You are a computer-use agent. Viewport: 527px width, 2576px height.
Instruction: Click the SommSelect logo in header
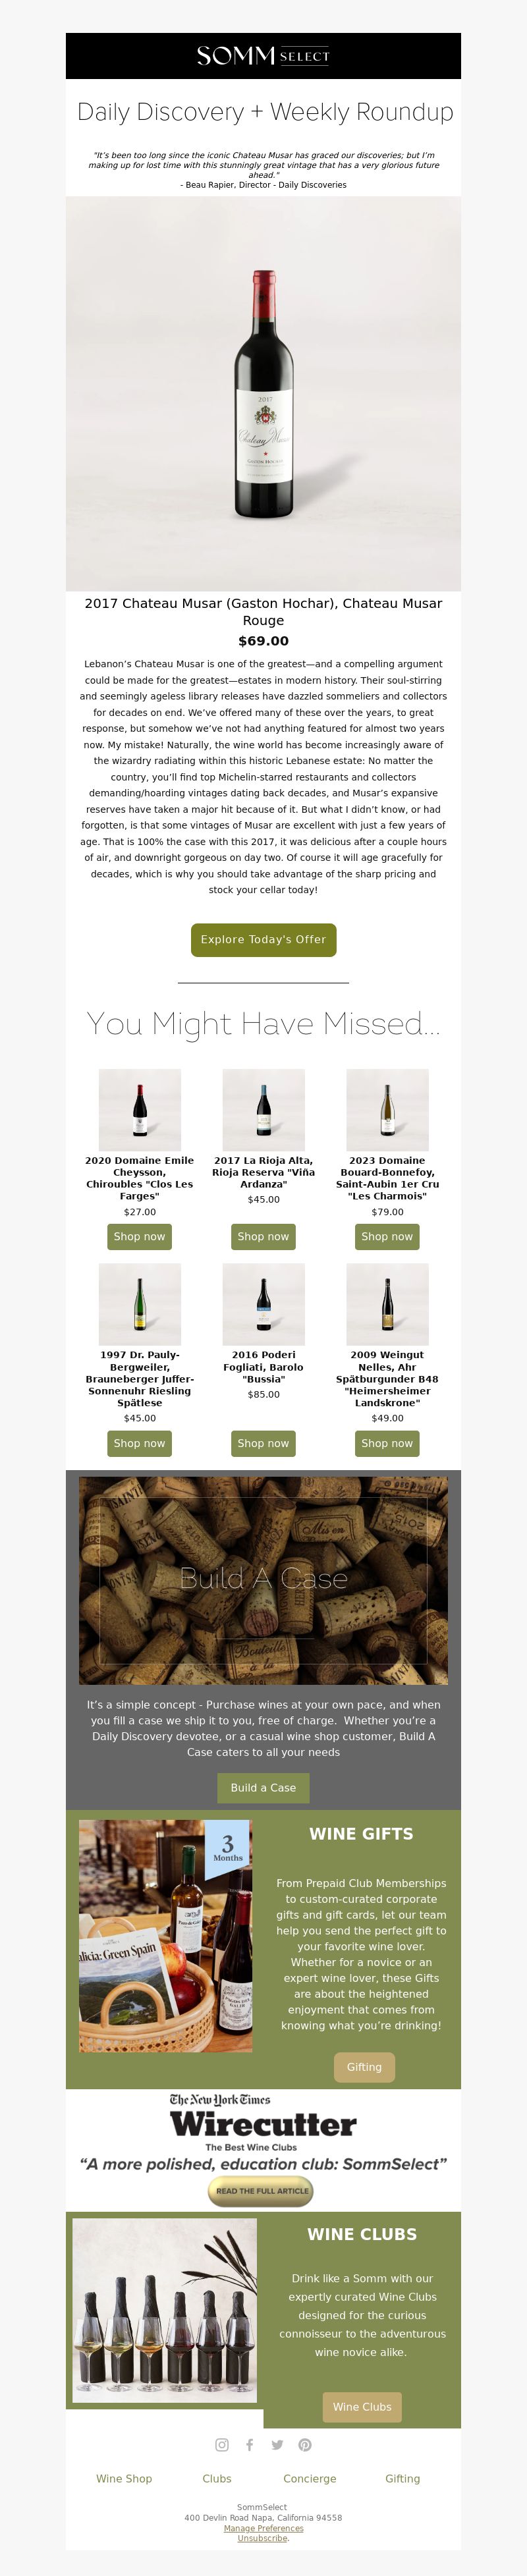point(263,56)
